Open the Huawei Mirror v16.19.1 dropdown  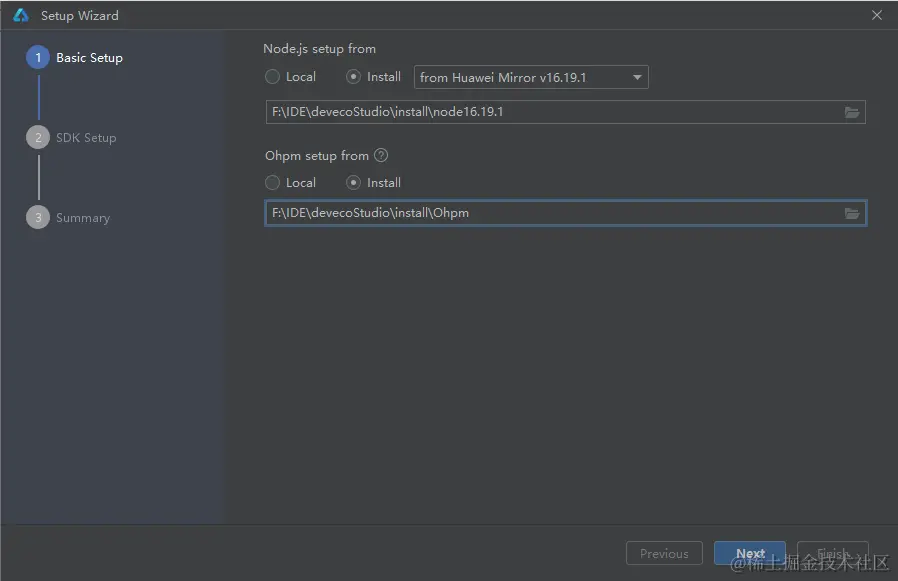[531, 77]
